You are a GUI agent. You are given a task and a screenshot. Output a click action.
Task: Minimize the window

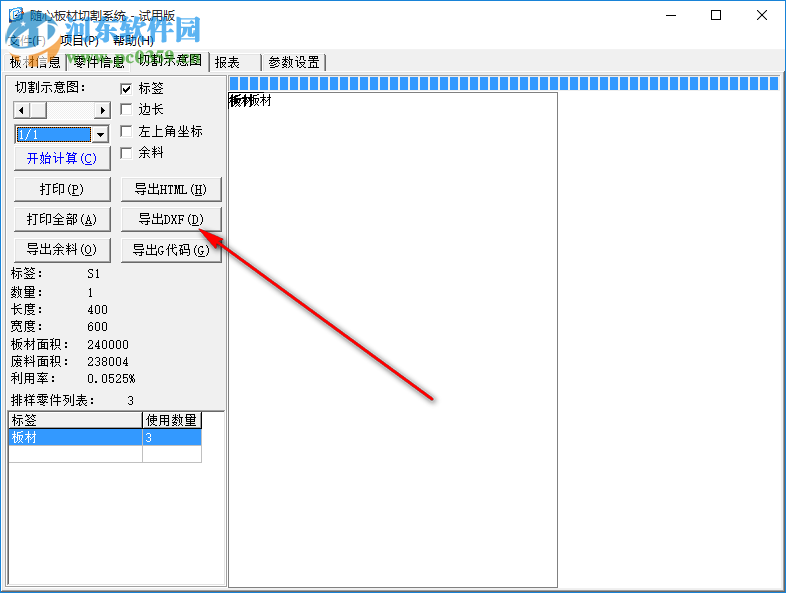coord(671,16)
